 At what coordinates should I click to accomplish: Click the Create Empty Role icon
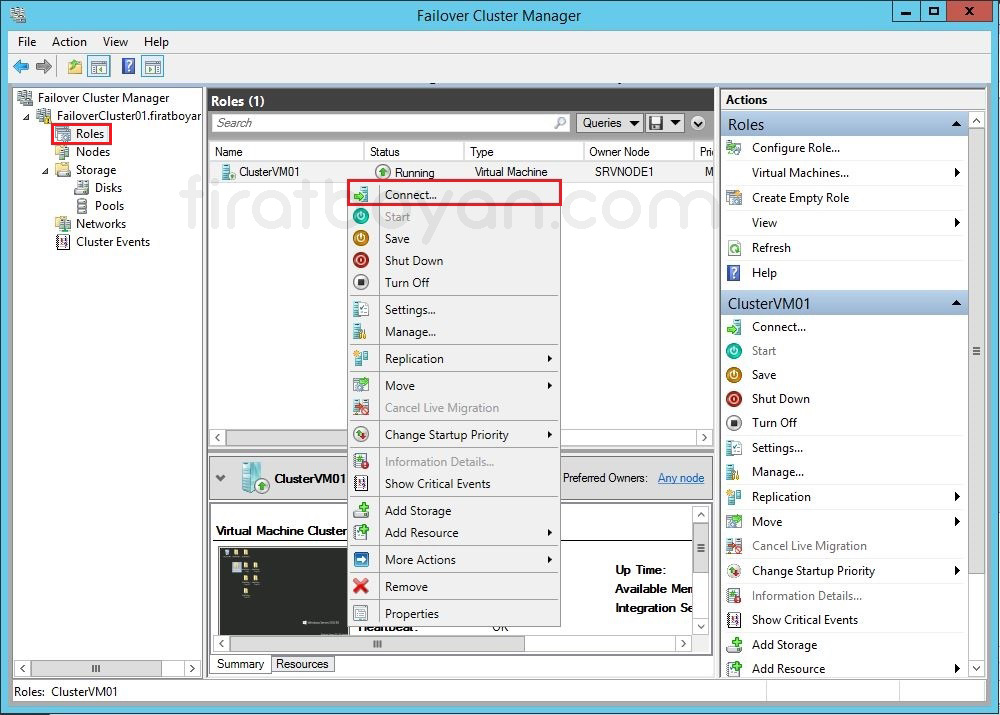pos(734,198)
